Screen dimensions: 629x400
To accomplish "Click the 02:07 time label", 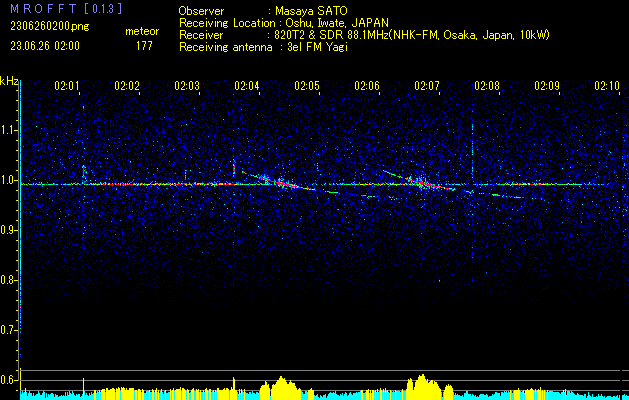I will tap(427, 87).
